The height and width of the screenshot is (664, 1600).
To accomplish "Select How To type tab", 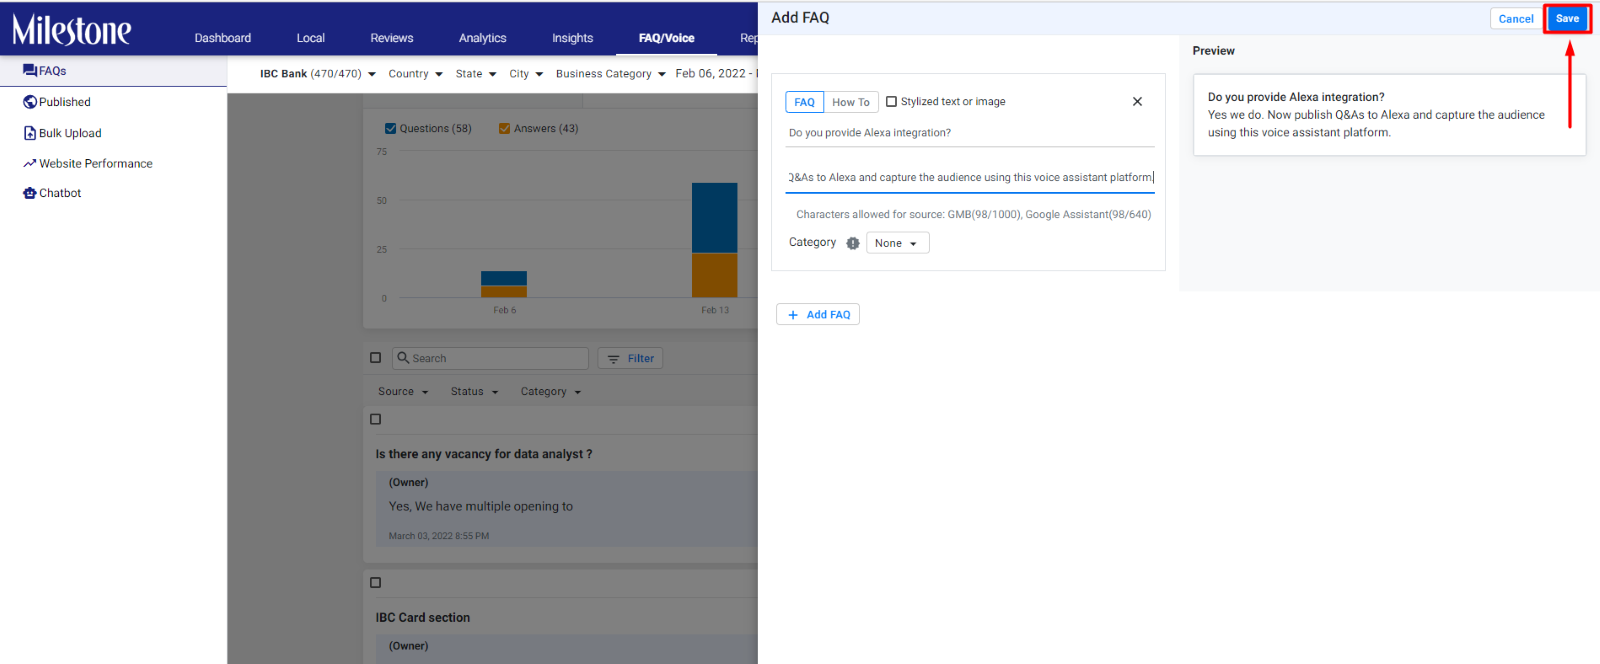I will click(x=851, y=102).
